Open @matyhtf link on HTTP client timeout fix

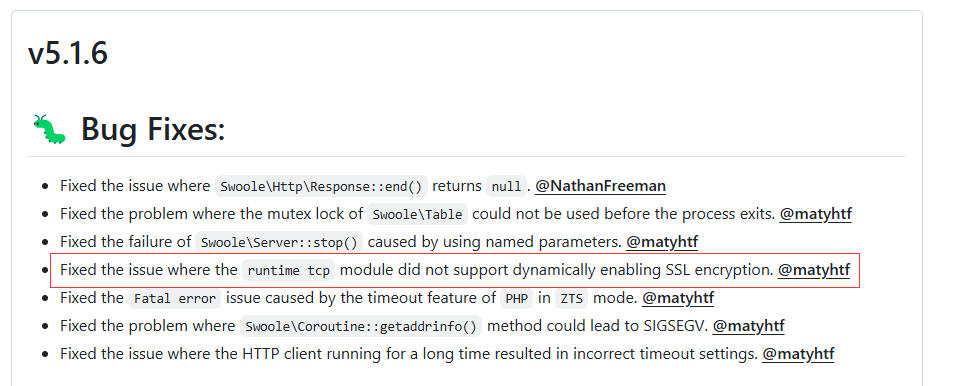click(x=798, y=354)
